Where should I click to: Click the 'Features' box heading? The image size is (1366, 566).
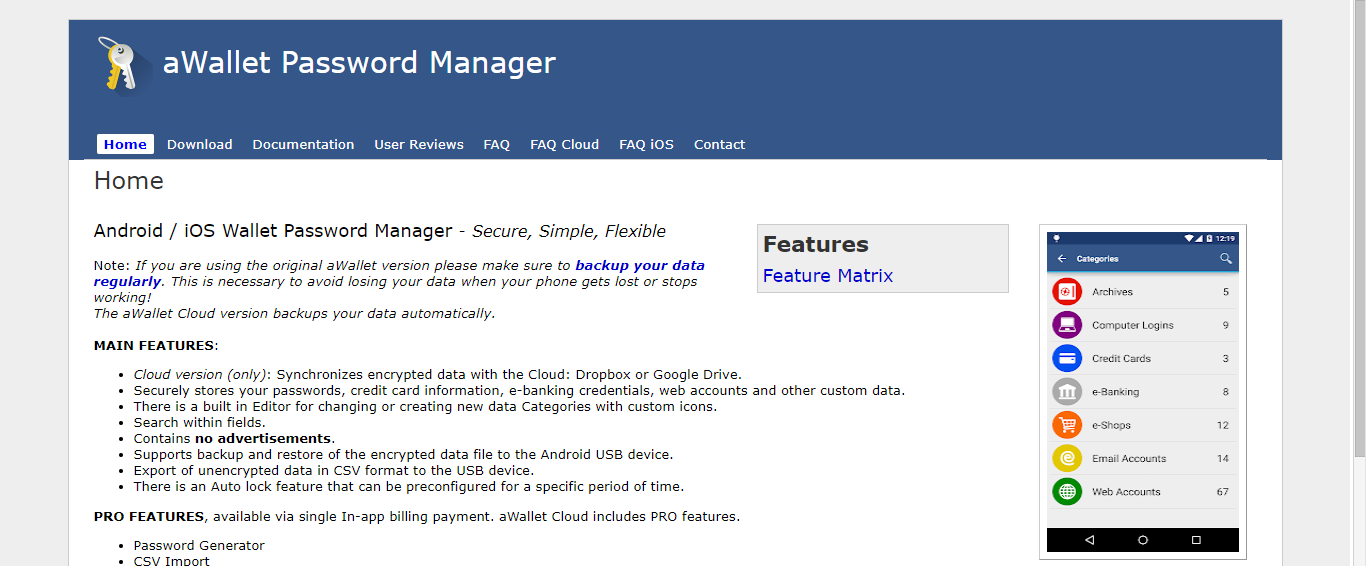click(816, 245)
